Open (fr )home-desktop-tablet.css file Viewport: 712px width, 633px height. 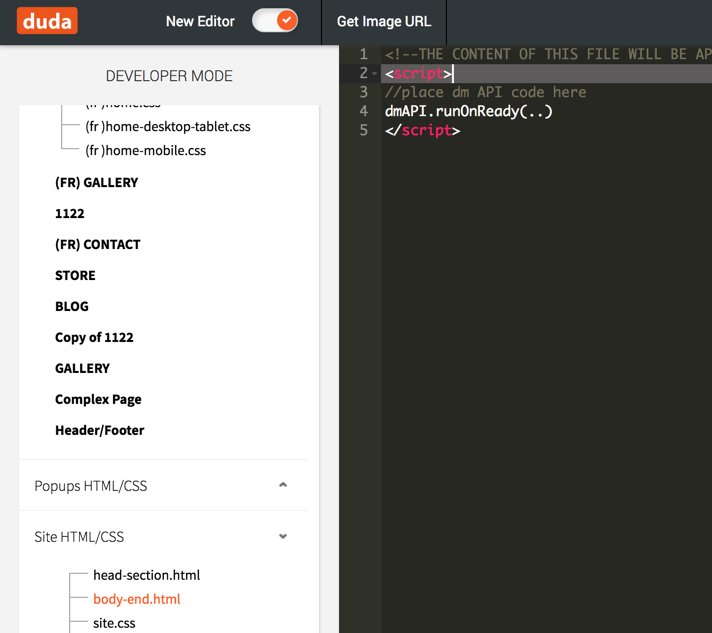tap(168, 126)
